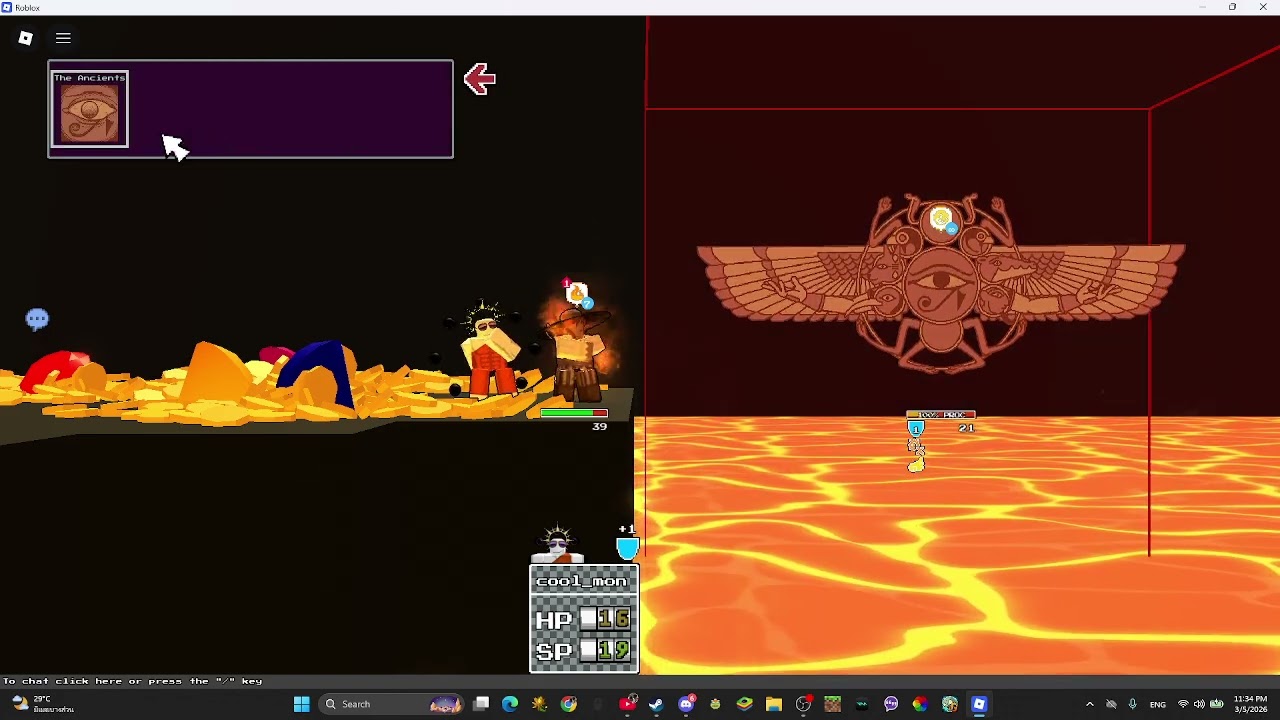Click the green player health bar

[x=573, y=412]
